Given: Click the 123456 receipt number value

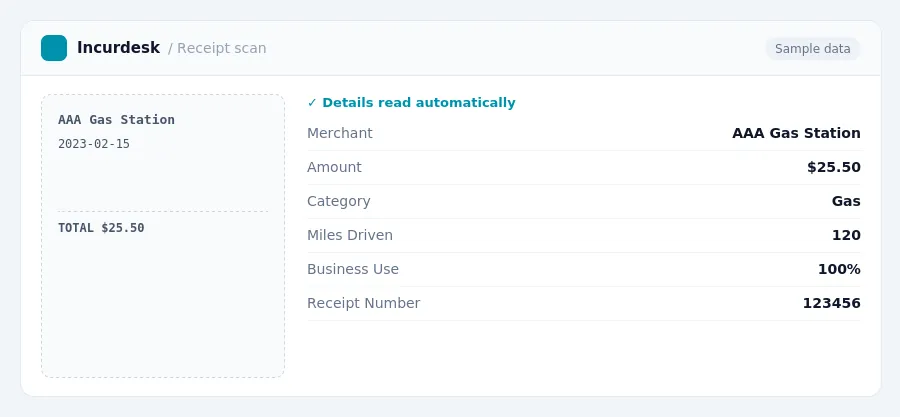Looking at the screenshot, I should (831, 303).
